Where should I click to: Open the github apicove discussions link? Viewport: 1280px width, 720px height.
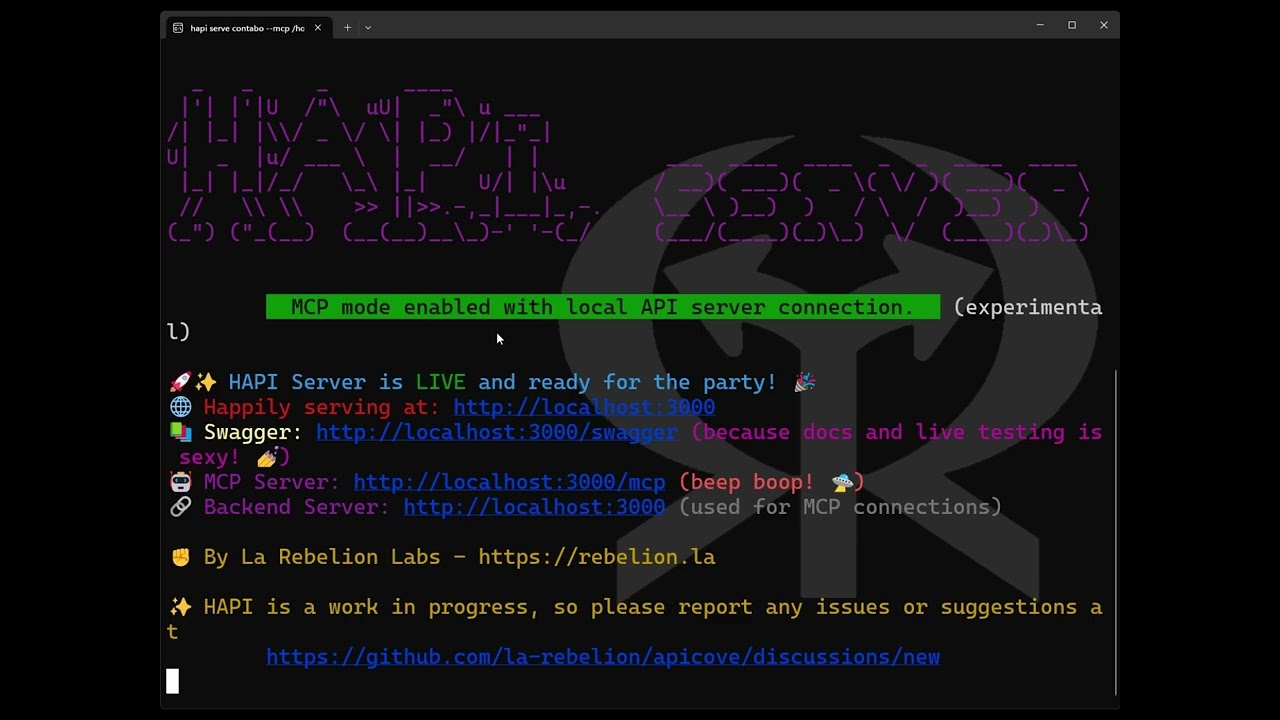click(603, 657)
